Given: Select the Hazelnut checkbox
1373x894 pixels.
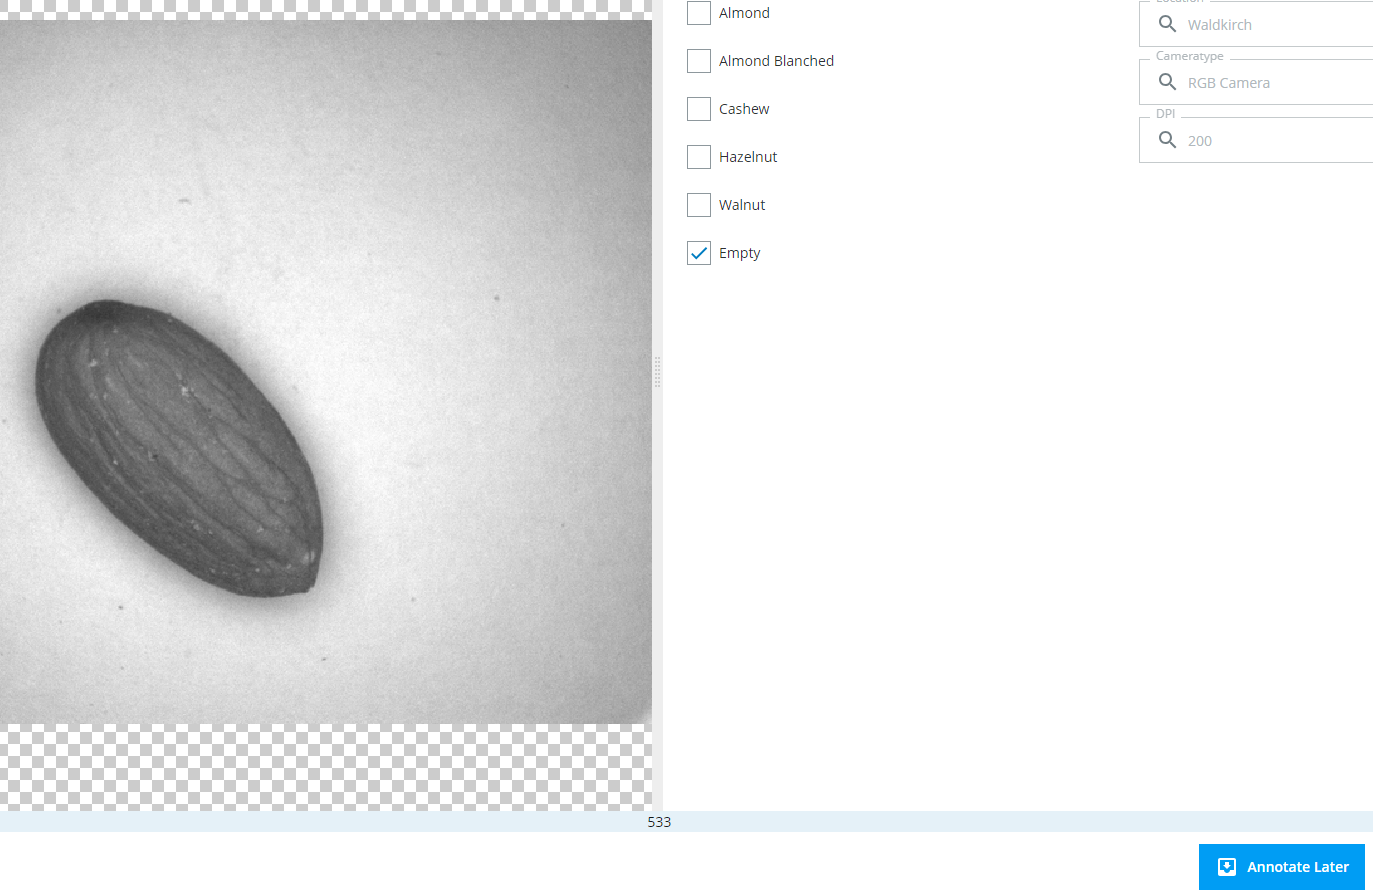Looking at the screenshot, I should [699, 157].
